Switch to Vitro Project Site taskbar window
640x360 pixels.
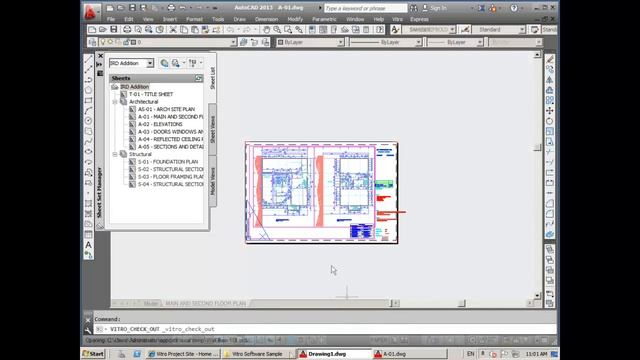pyautogui.click(x=184, y=354)
